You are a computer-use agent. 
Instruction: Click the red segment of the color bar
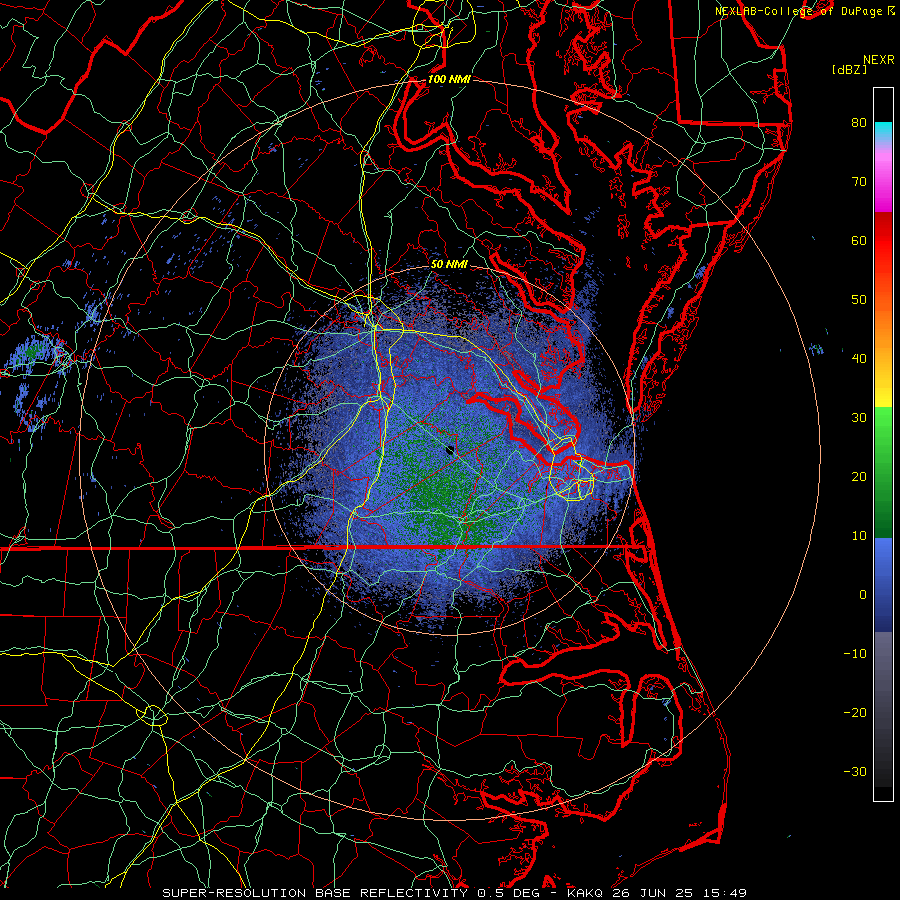(x=883, y=241)
